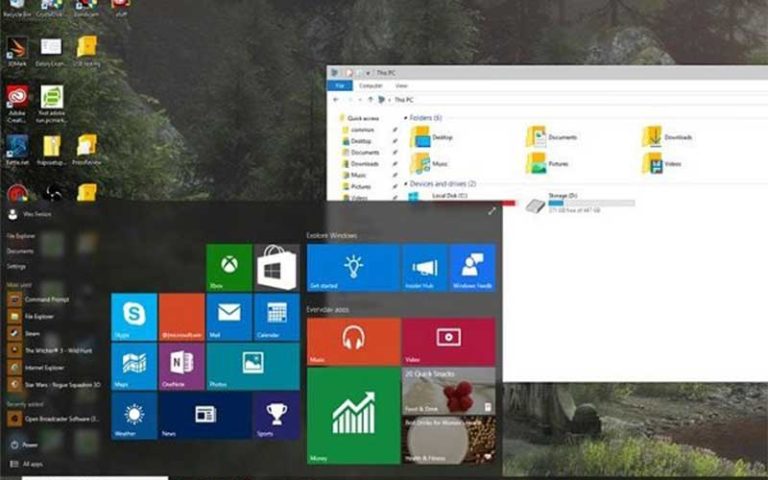The height and width of the screenshot is (480, 768).
Task: Open the orange @microsoft tile
Action: [x=182, y=317]
